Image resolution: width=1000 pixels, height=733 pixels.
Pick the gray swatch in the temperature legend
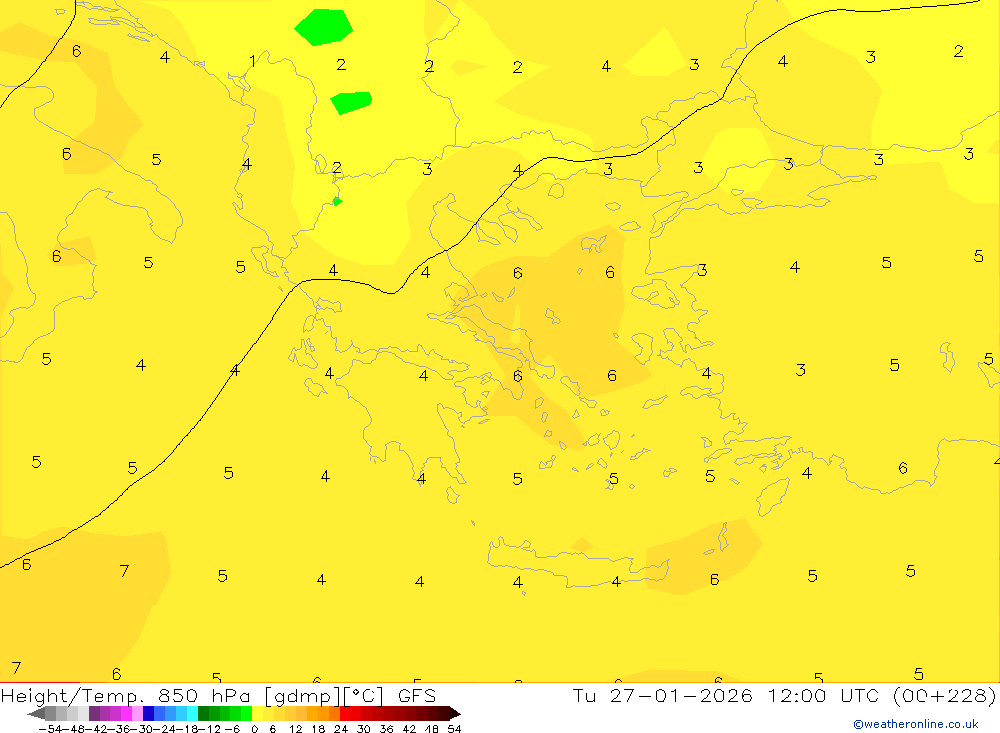point(50,714)
